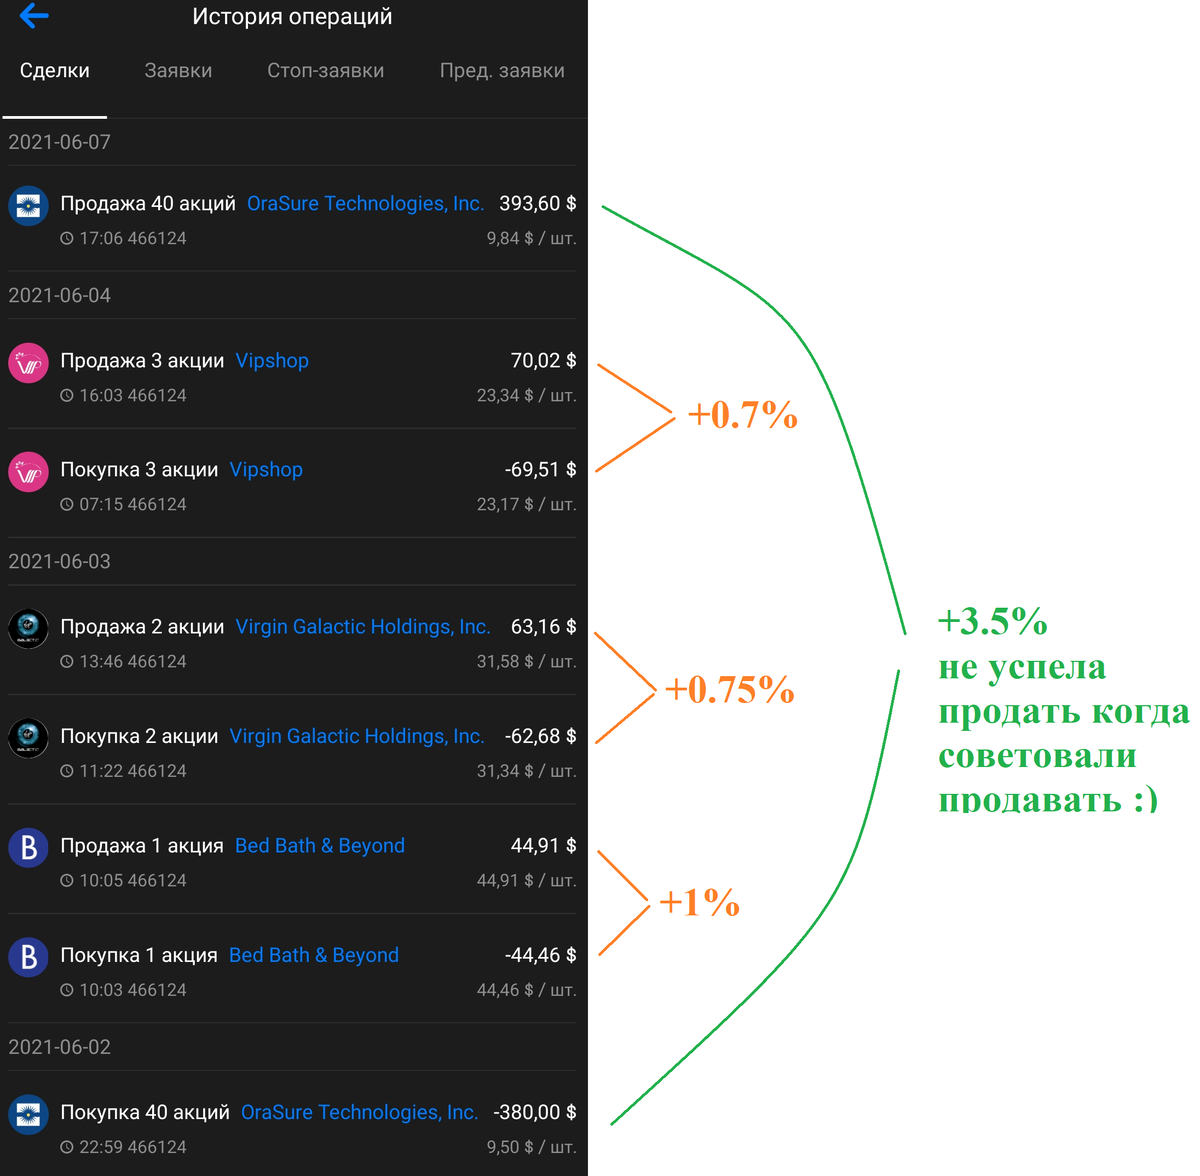Open OraSure Technologies link in Покупка 40 акций

(x=359, y=1113)
